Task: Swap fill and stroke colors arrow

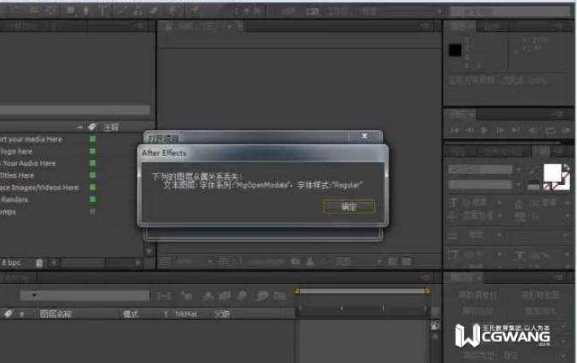Action: click(x=566, y=168)
